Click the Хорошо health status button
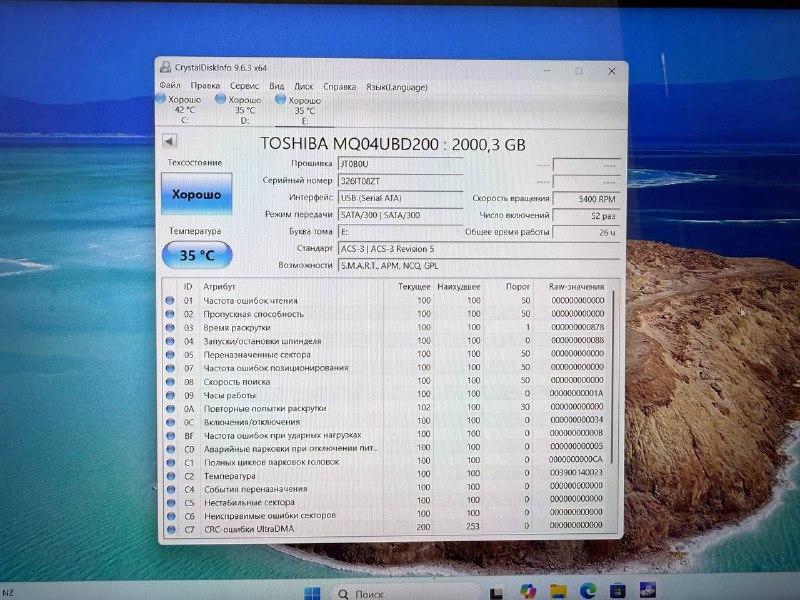Viewport: 800px width, 600px height. tap(196, 195)
